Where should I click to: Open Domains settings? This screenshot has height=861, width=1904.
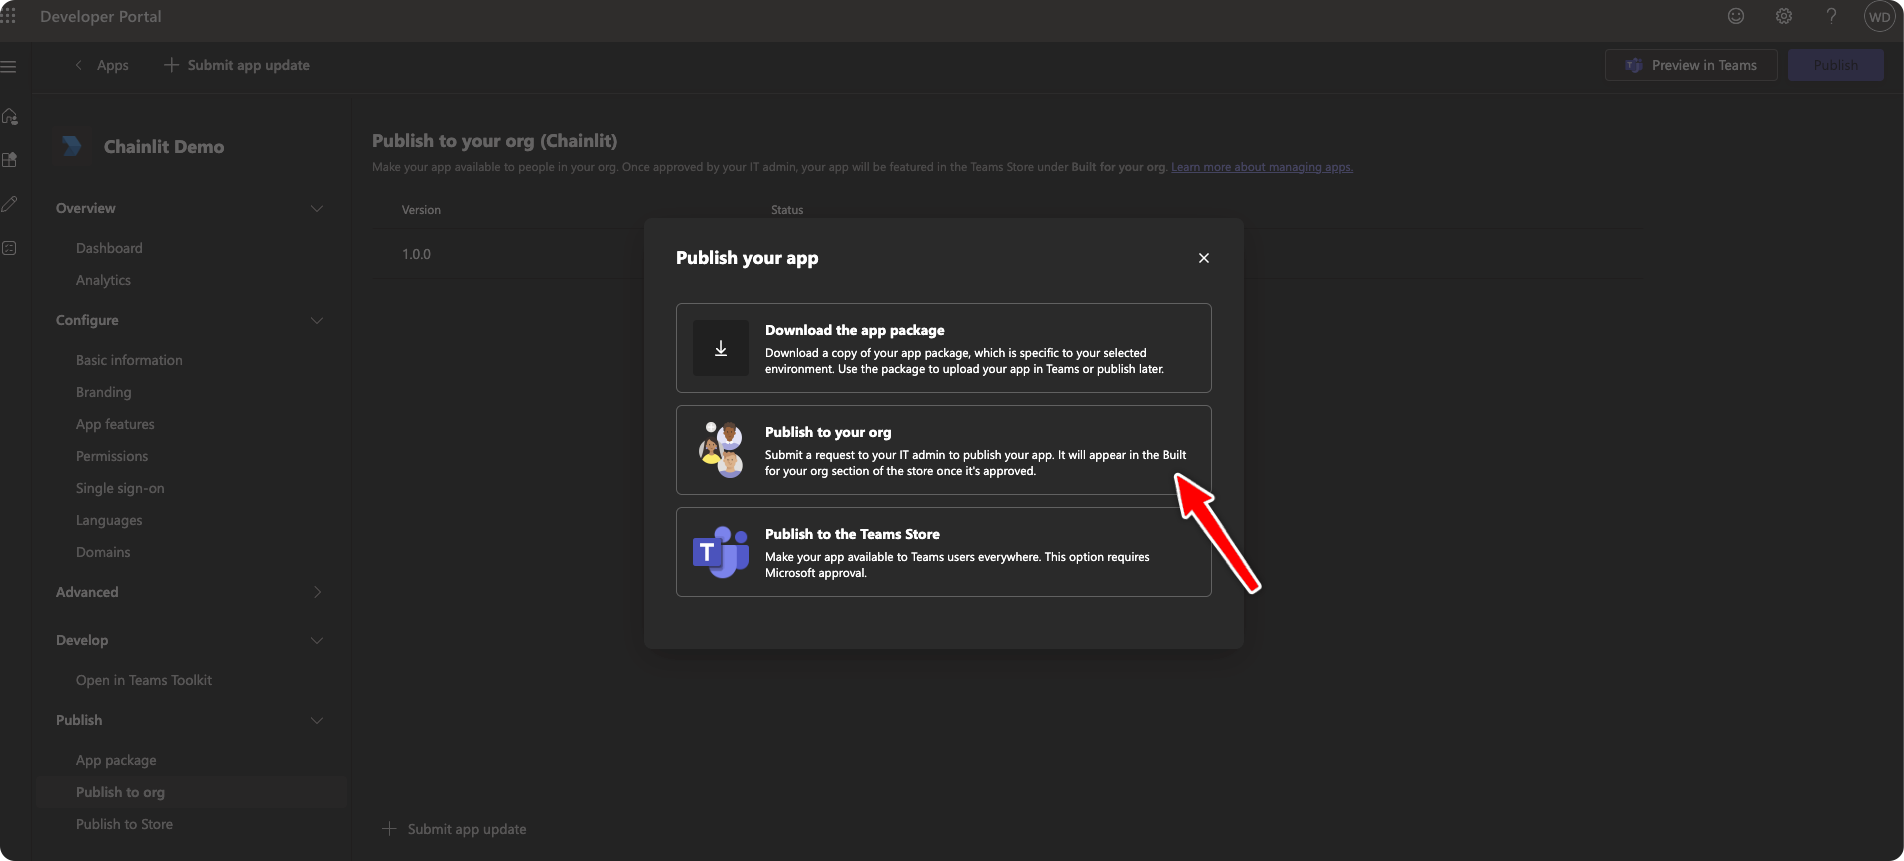coord(103,552)
